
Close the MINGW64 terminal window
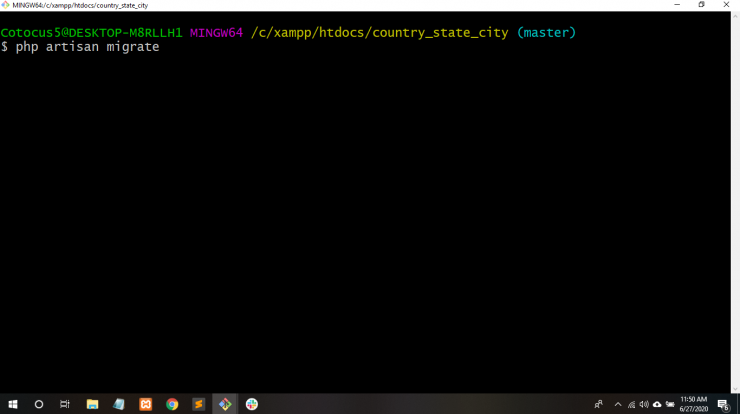pos(726,5)
